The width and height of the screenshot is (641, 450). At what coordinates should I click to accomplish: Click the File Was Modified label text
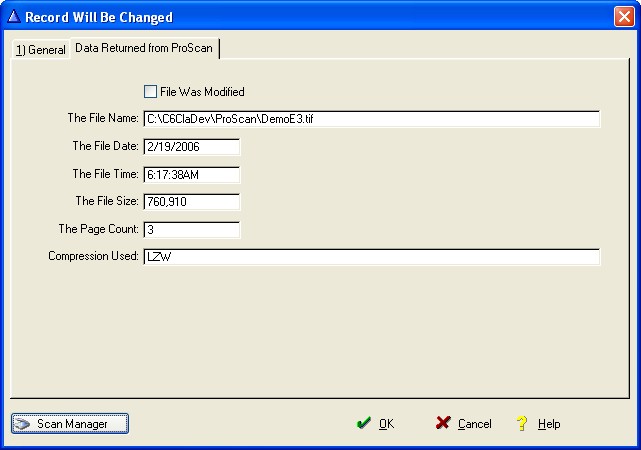pos(202,92)
